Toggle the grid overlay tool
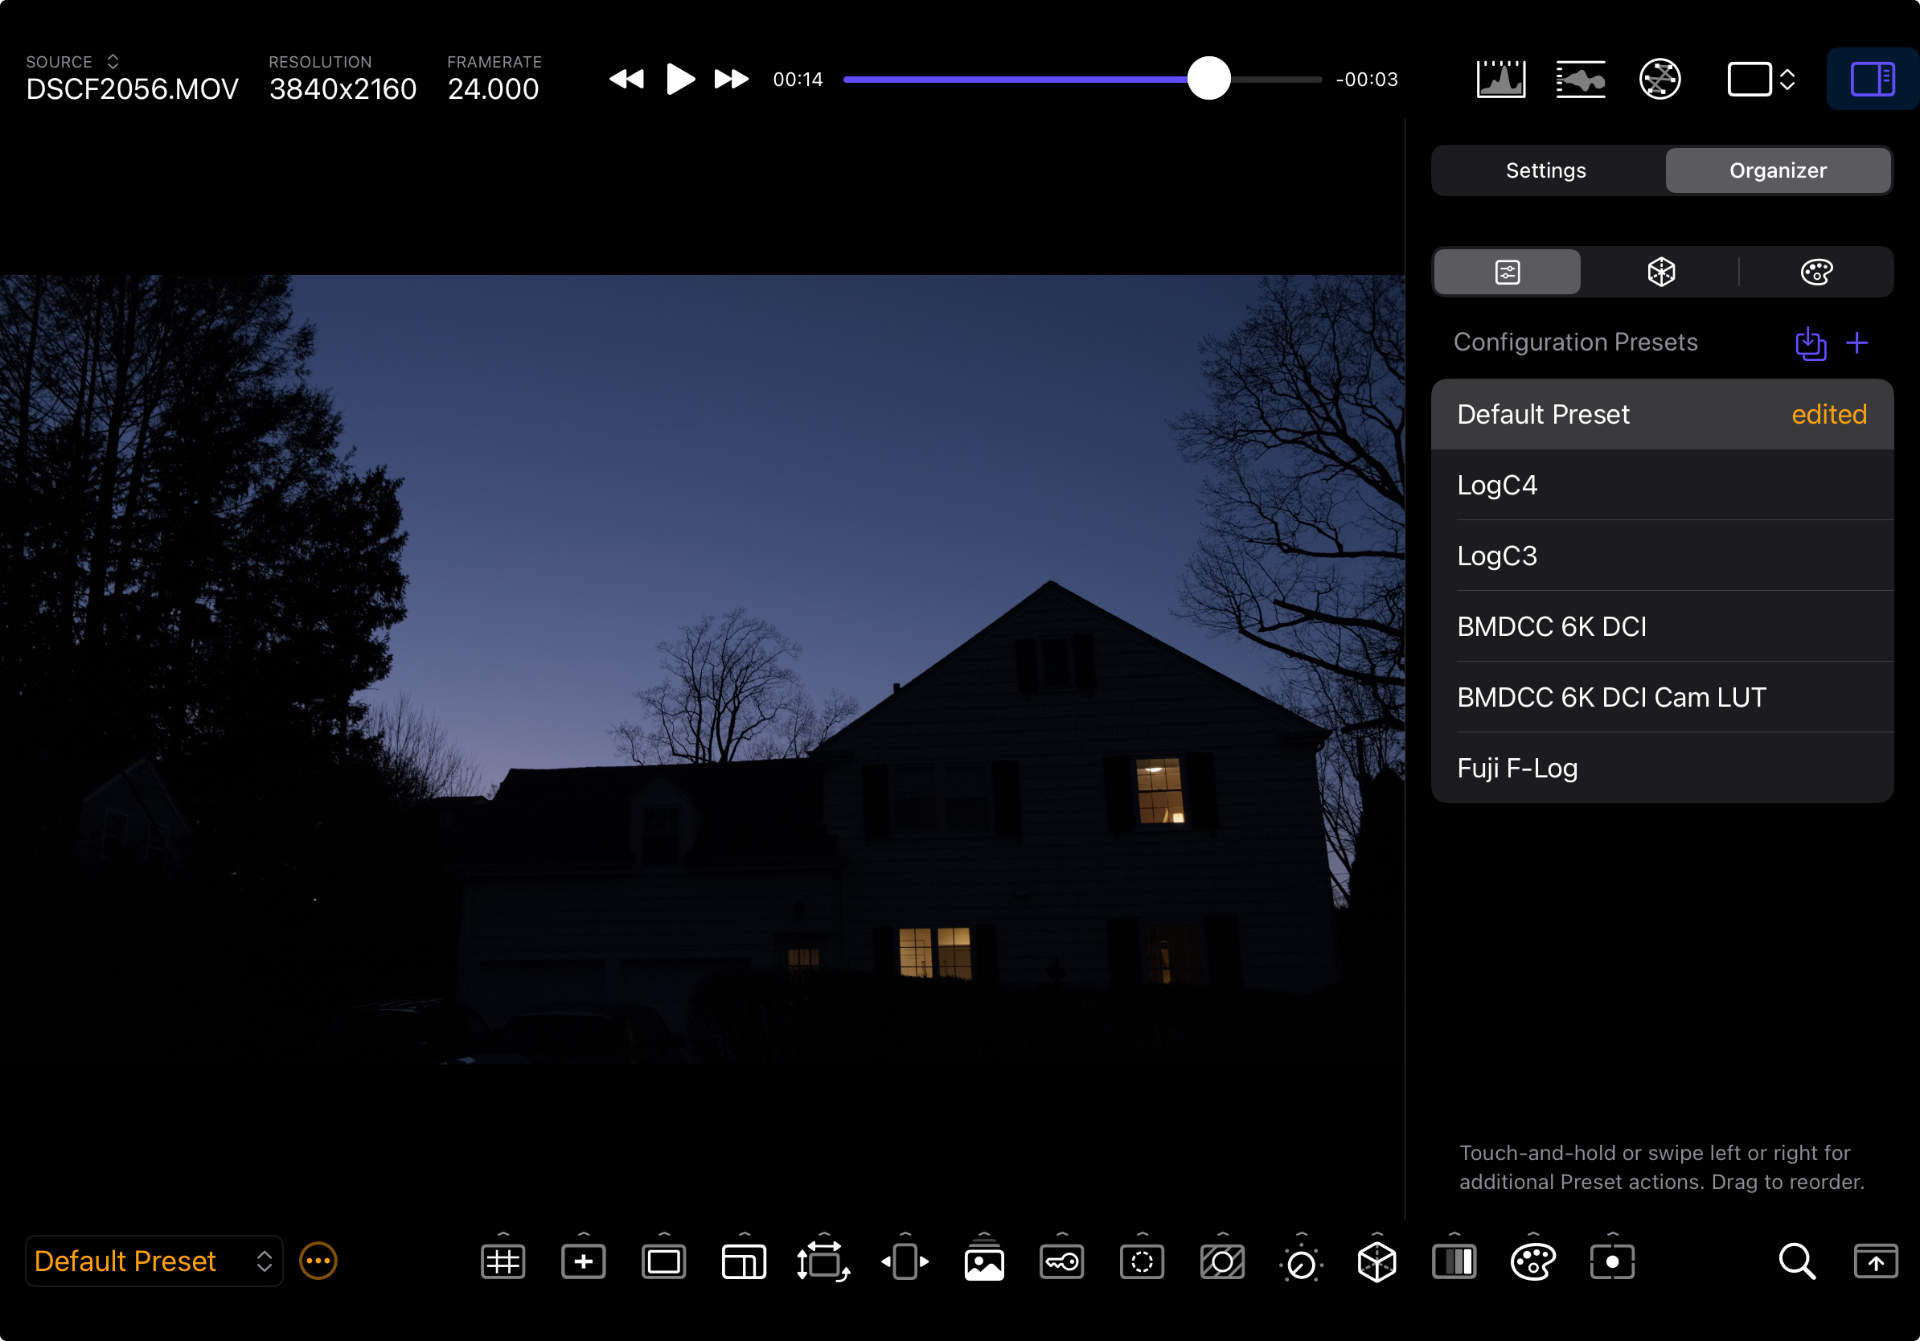This screenshot has height=1341, width=1920. 503,1262
